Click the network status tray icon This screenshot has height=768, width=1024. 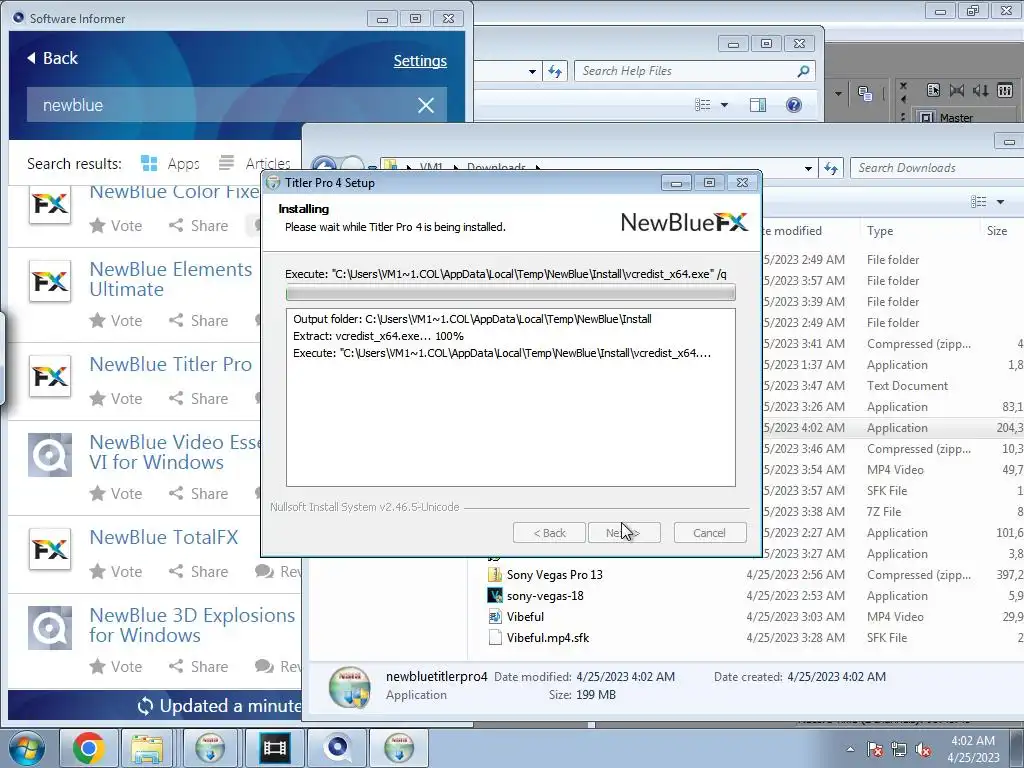click(x=899, y=750)
